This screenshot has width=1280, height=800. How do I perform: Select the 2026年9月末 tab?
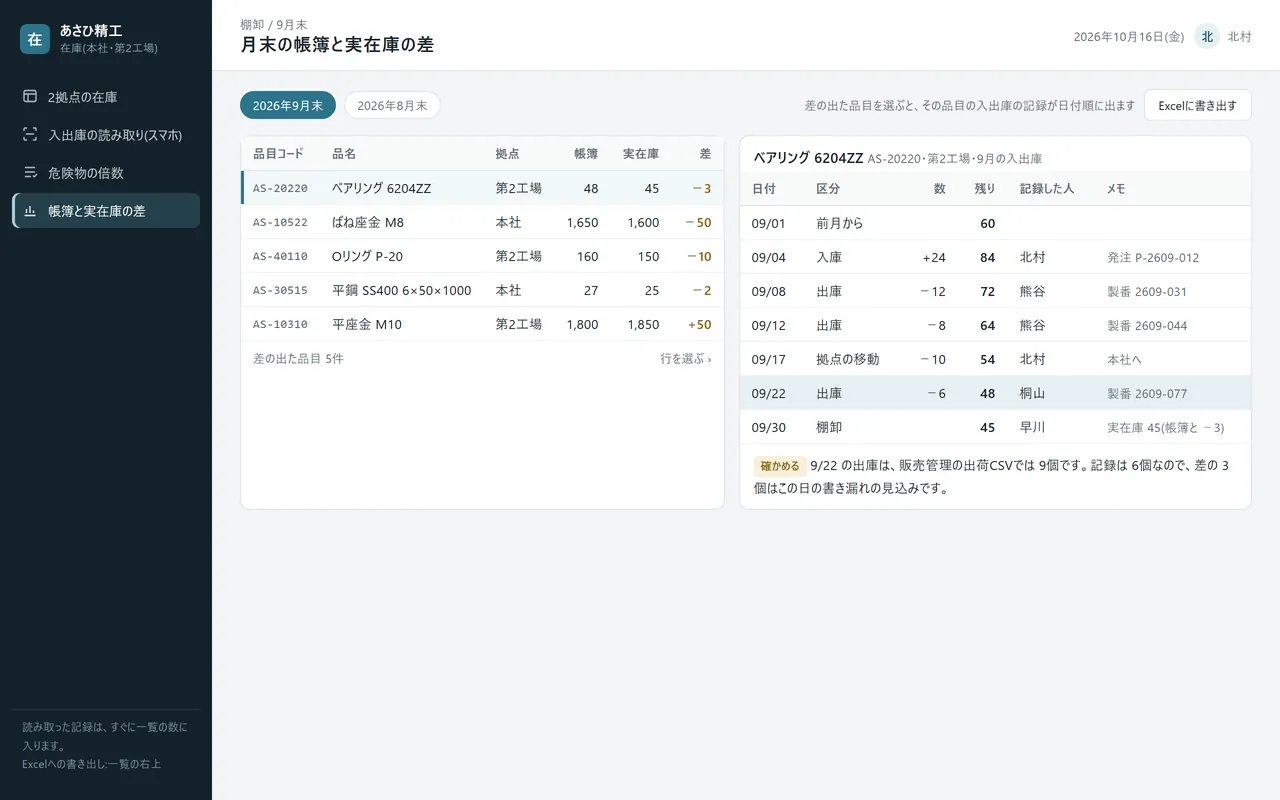pos(288,105)
